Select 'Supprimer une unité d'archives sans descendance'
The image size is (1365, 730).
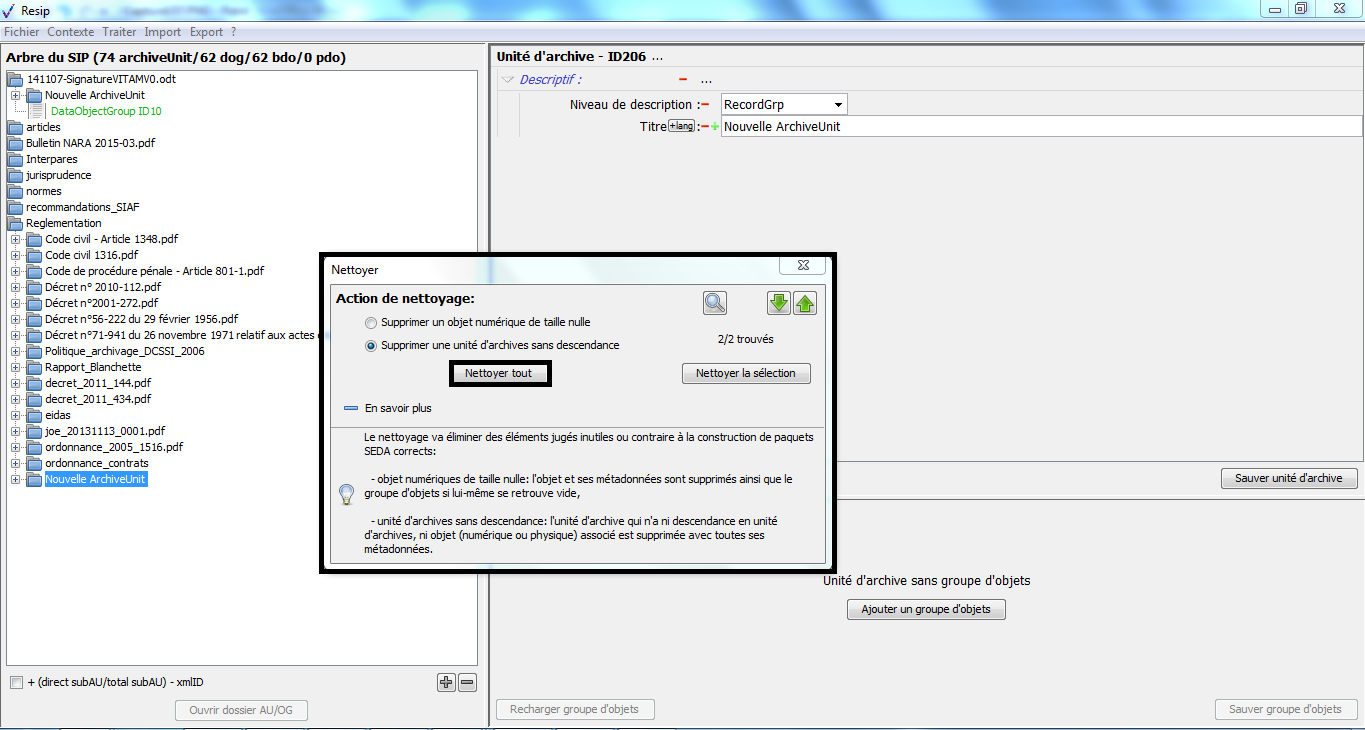(372, 346)
